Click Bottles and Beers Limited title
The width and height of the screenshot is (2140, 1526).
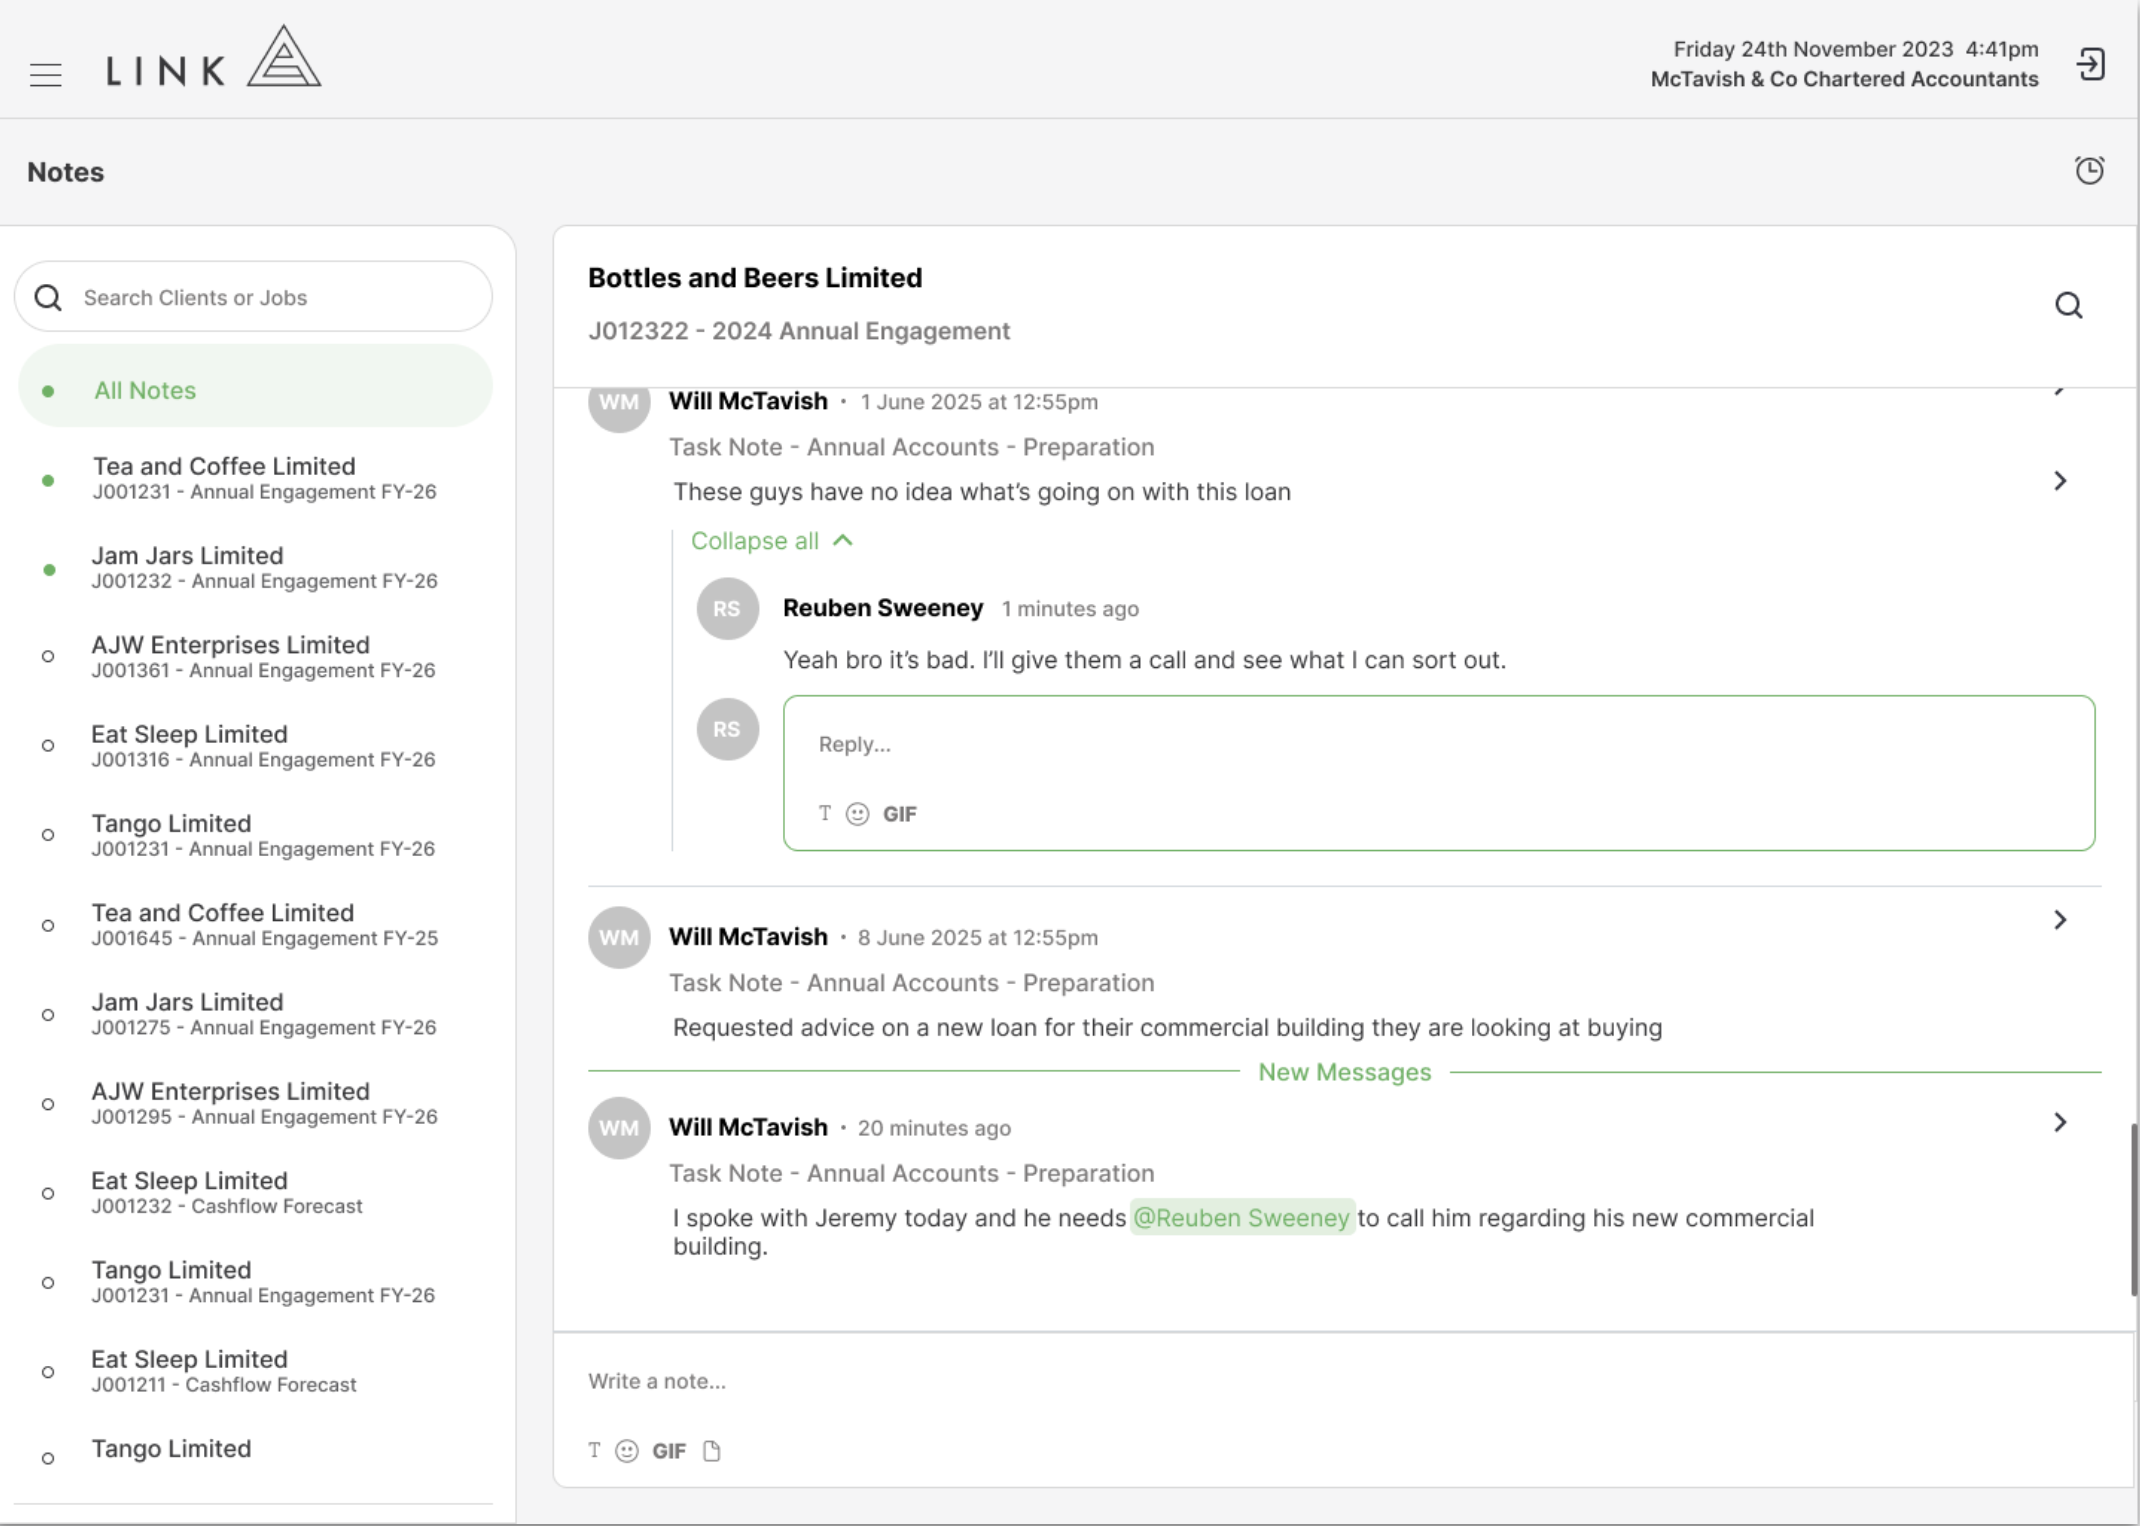[755, 278]
